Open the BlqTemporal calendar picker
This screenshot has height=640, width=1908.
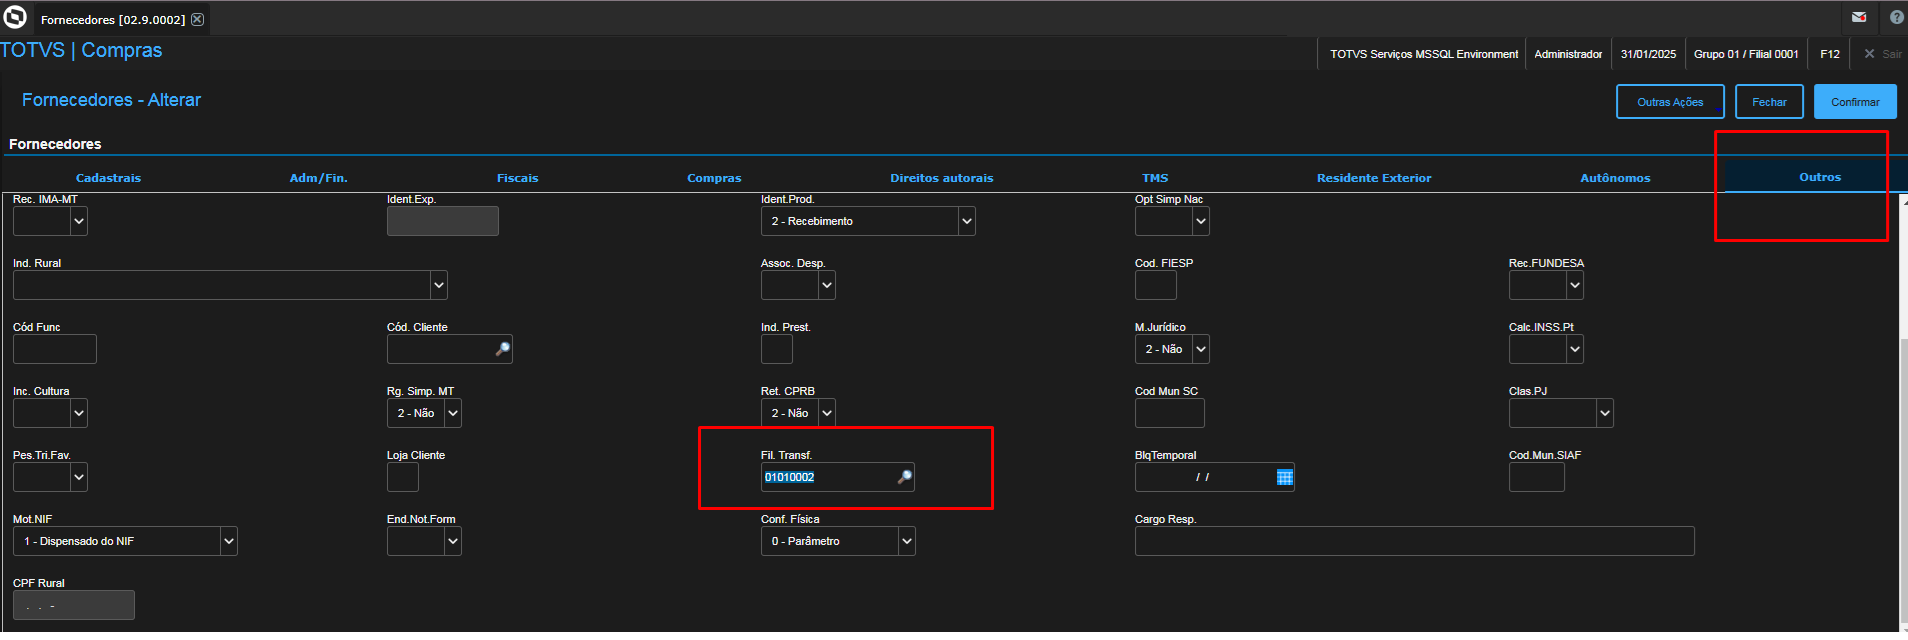[x=1285, y=477]
